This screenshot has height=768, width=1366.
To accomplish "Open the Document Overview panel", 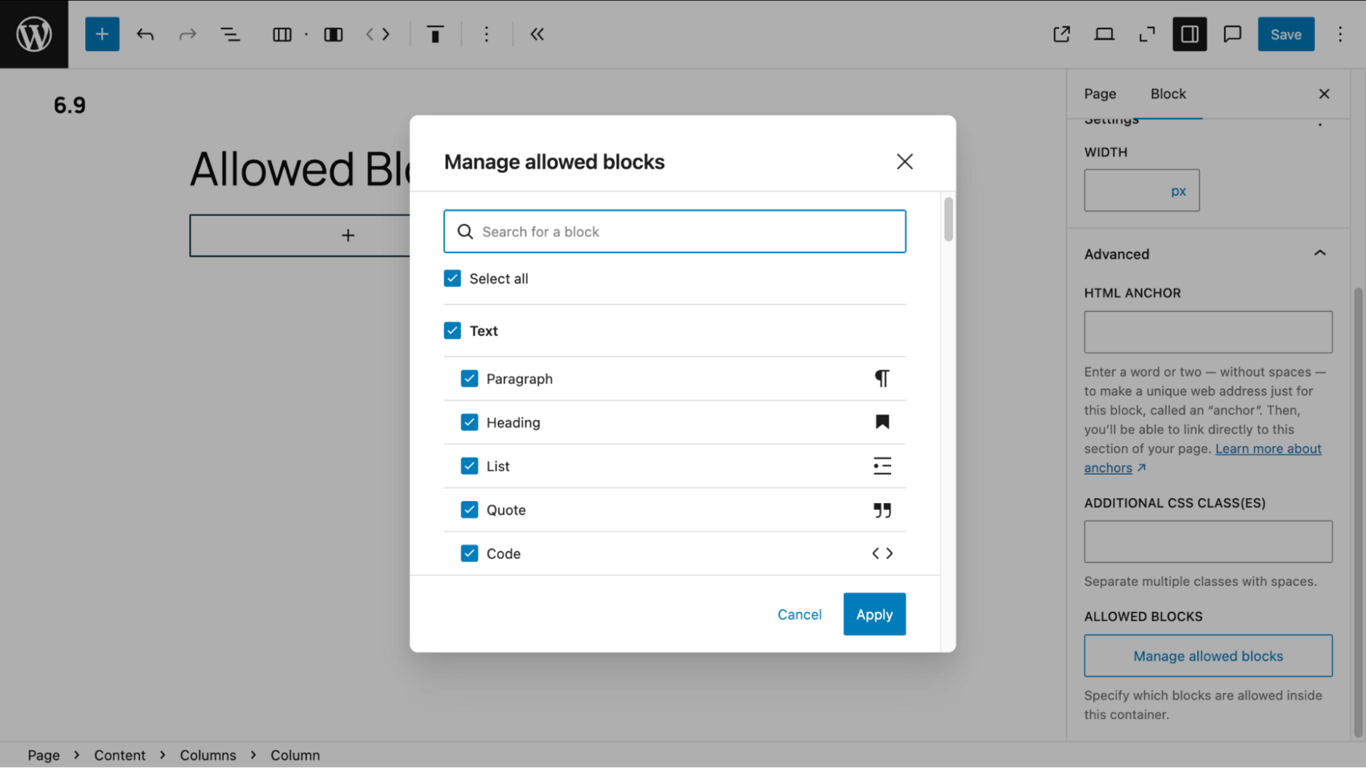I will point(230,33).
